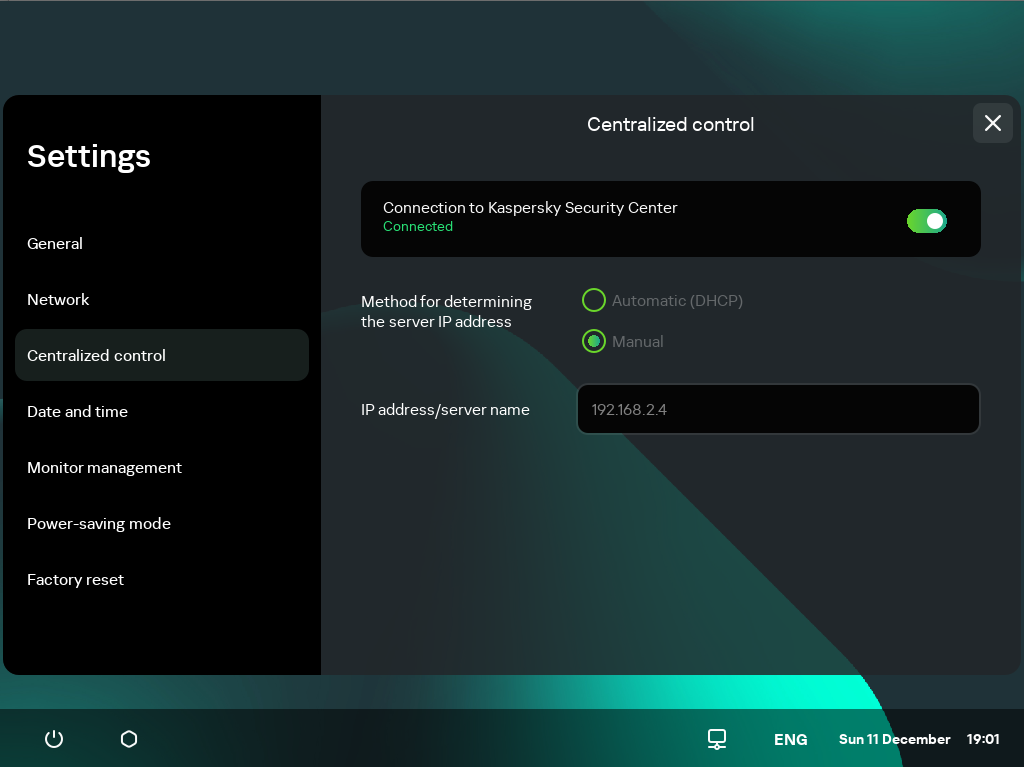This screenshot has height=767, width=1024.
Task: Open the General settings section
Action: [x=55, y=243]
